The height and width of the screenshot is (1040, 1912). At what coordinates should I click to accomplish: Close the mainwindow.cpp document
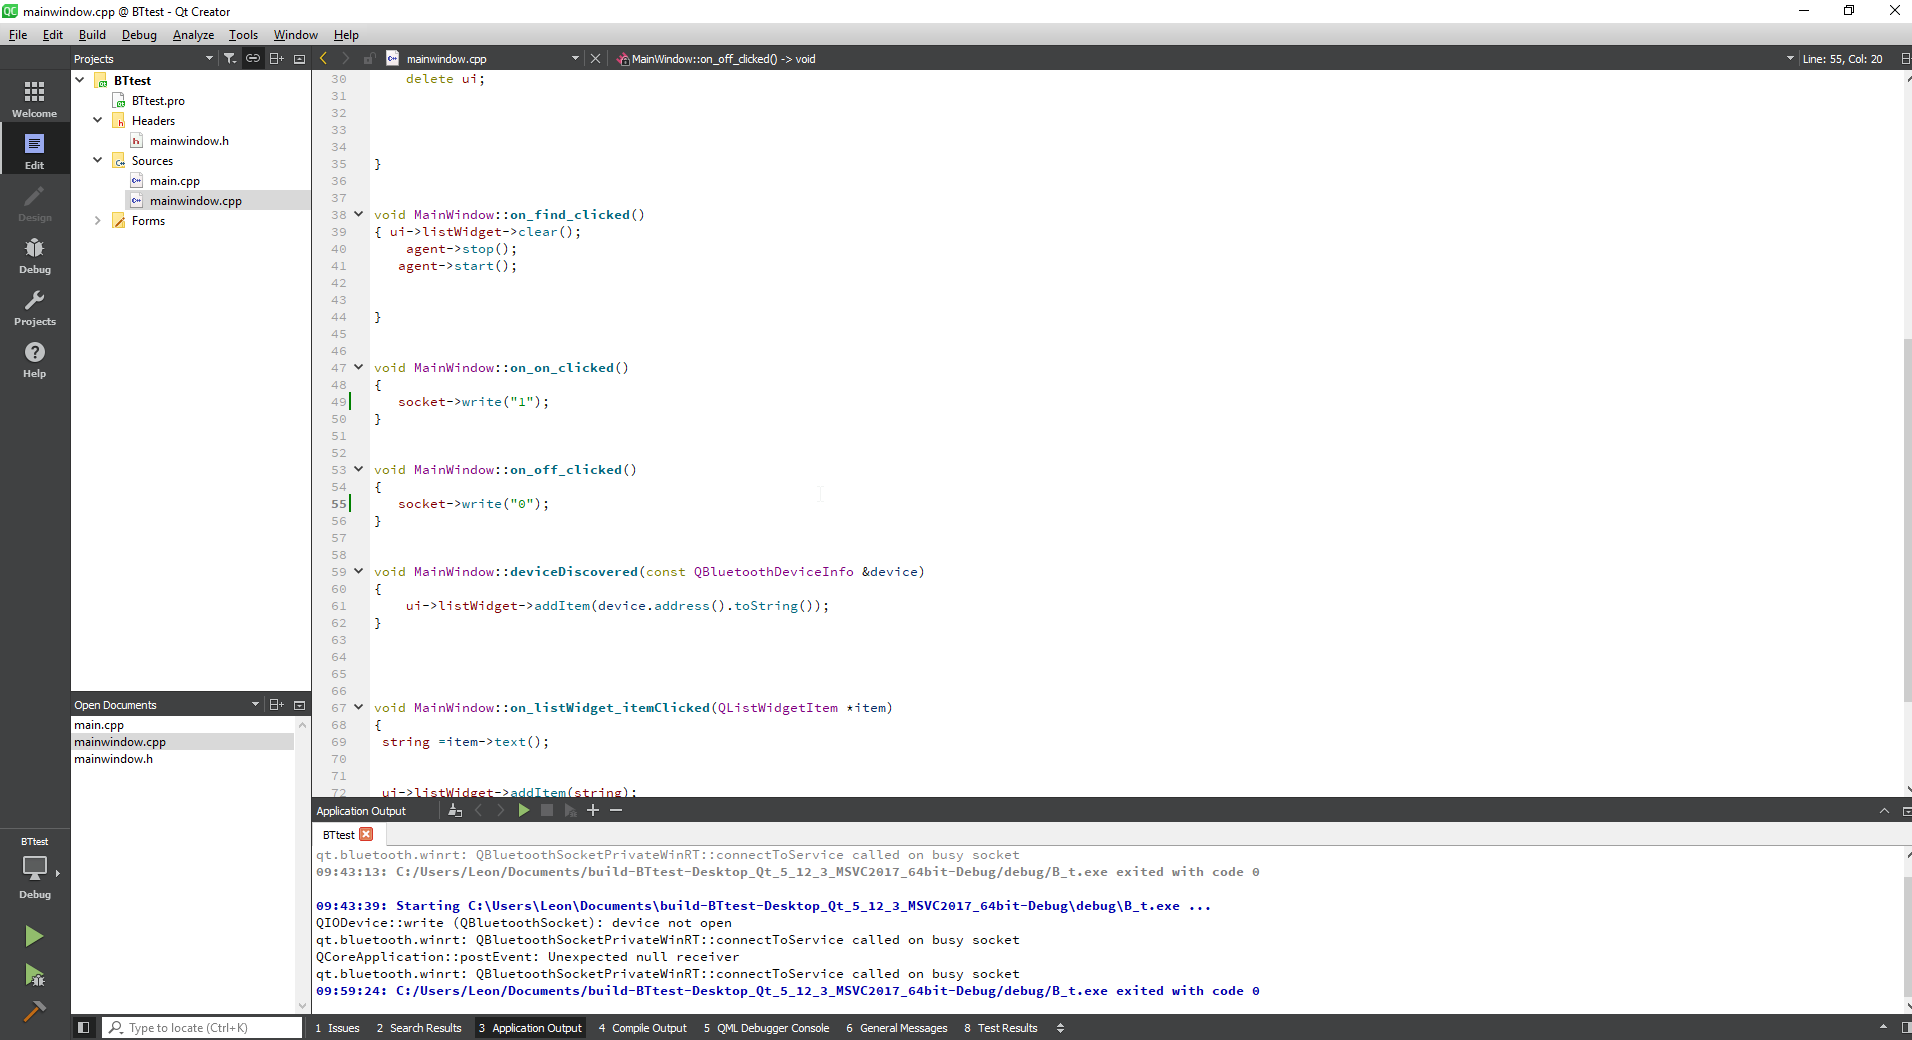(x=595, y=58)
